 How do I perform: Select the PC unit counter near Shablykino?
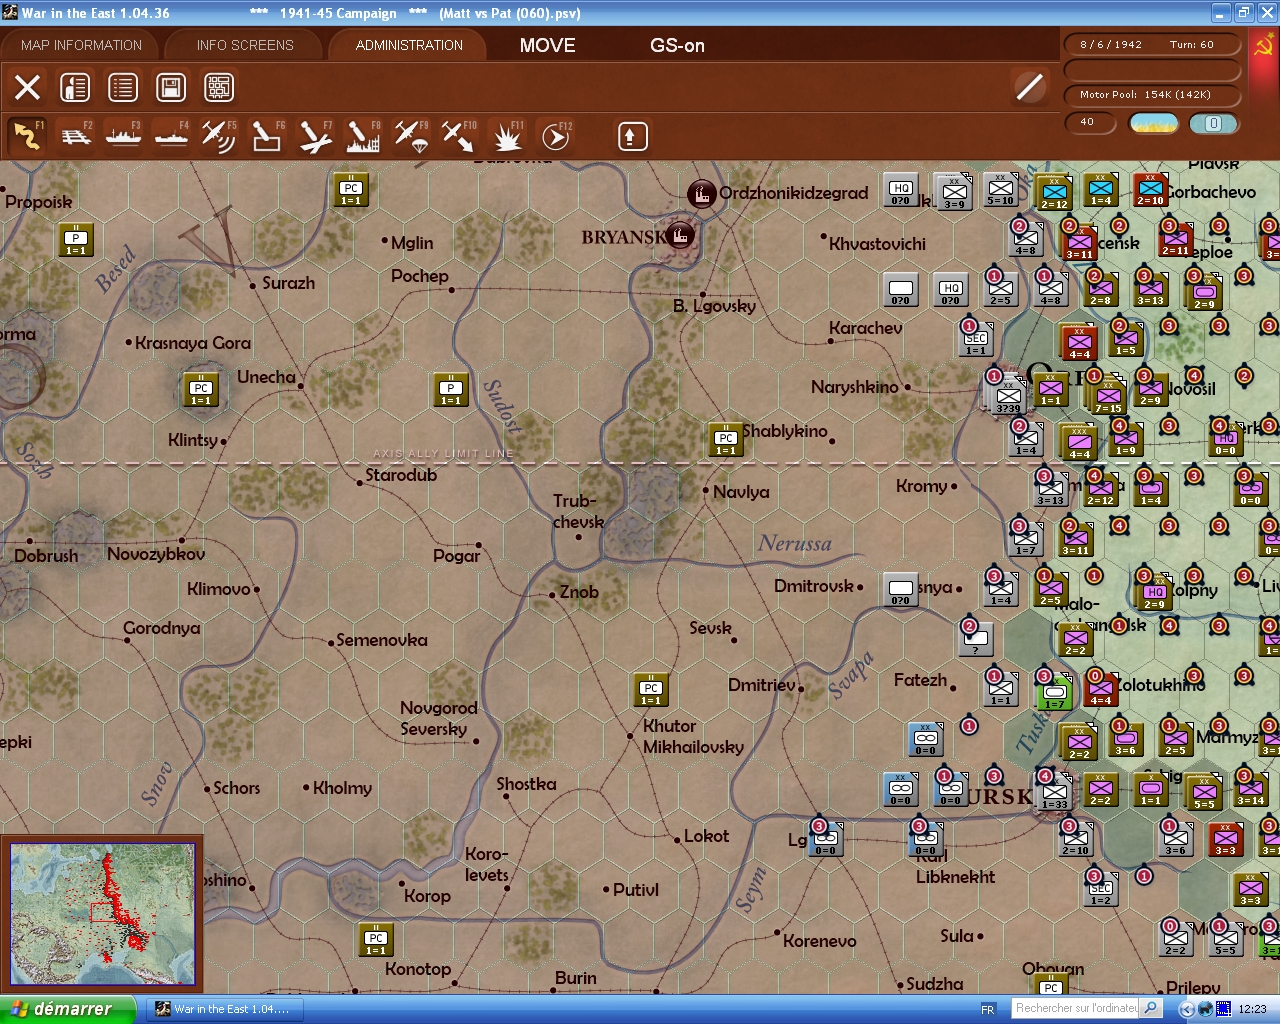click(726, 440)
